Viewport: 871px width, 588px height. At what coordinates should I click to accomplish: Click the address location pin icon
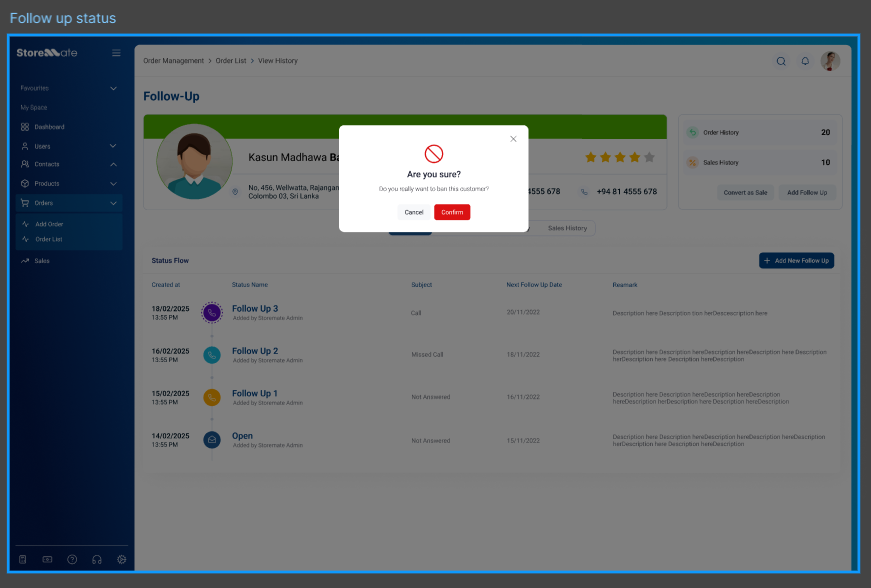(235, 192)
